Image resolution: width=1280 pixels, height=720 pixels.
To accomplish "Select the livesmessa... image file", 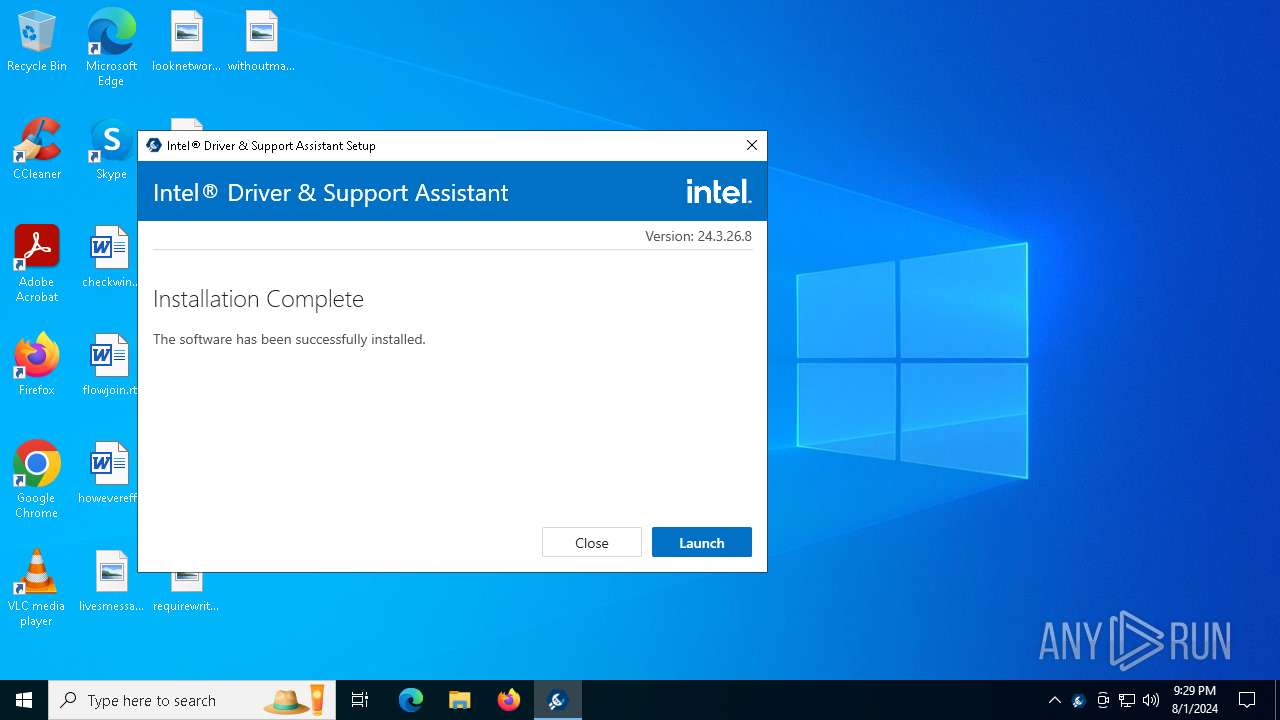I will [x=111, y=582].
